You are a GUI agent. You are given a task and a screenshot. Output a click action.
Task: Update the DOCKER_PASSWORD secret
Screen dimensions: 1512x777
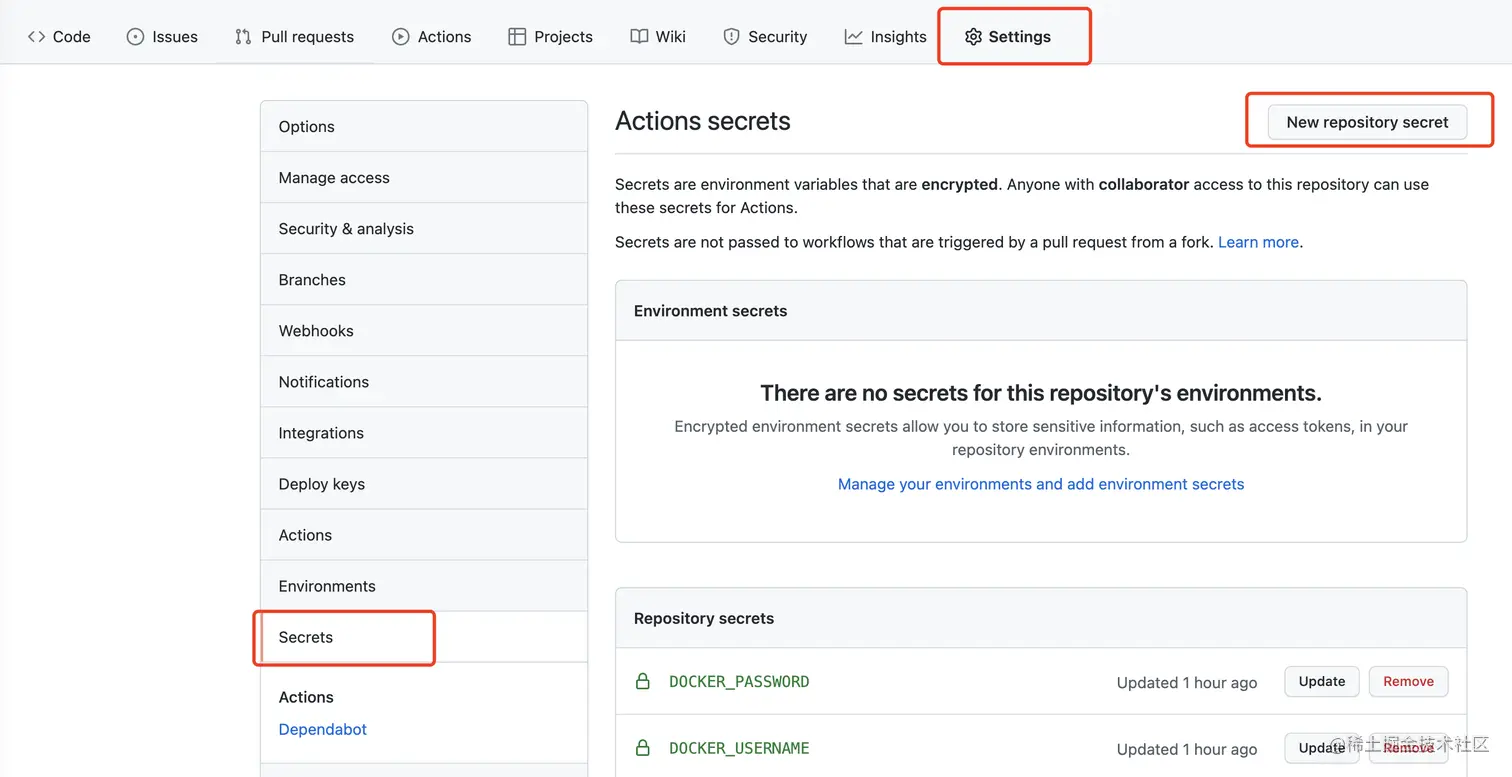(1321, 681)
